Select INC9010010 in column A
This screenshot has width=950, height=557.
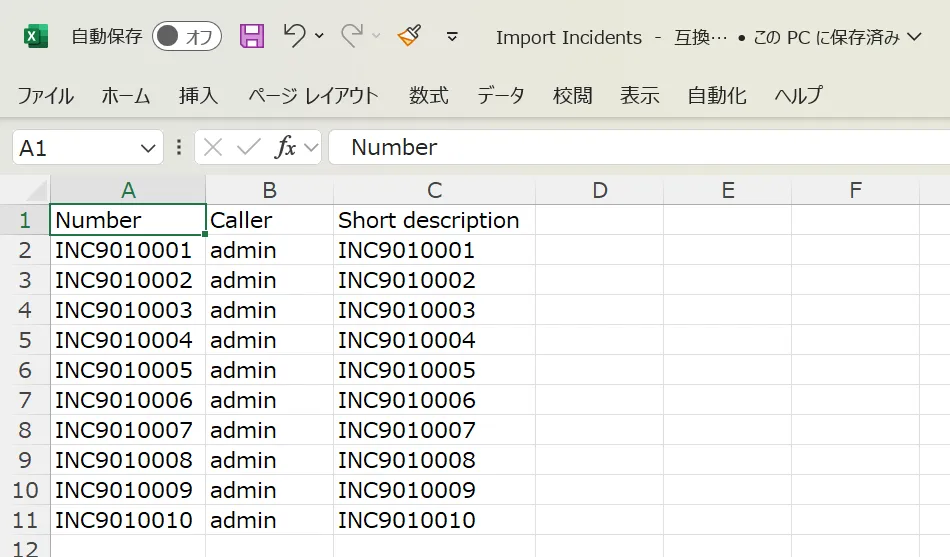(x=128, y=520)
